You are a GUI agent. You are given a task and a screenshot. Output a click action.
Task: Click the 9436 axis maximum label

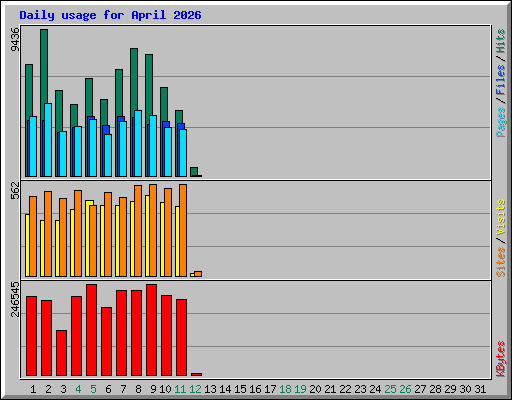[15, 40]
